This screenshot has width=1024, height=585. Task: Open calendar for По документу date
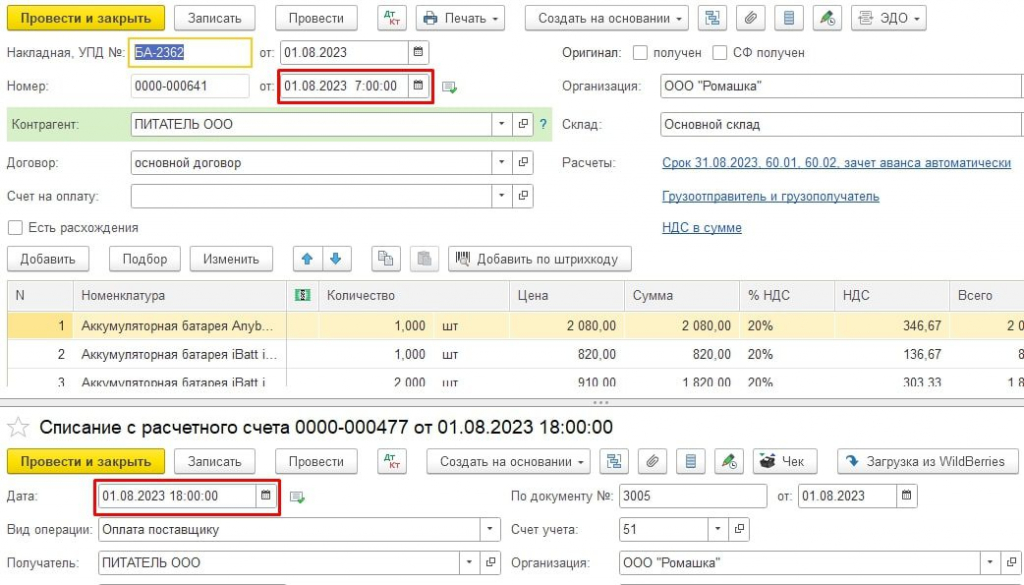point(906,496)
